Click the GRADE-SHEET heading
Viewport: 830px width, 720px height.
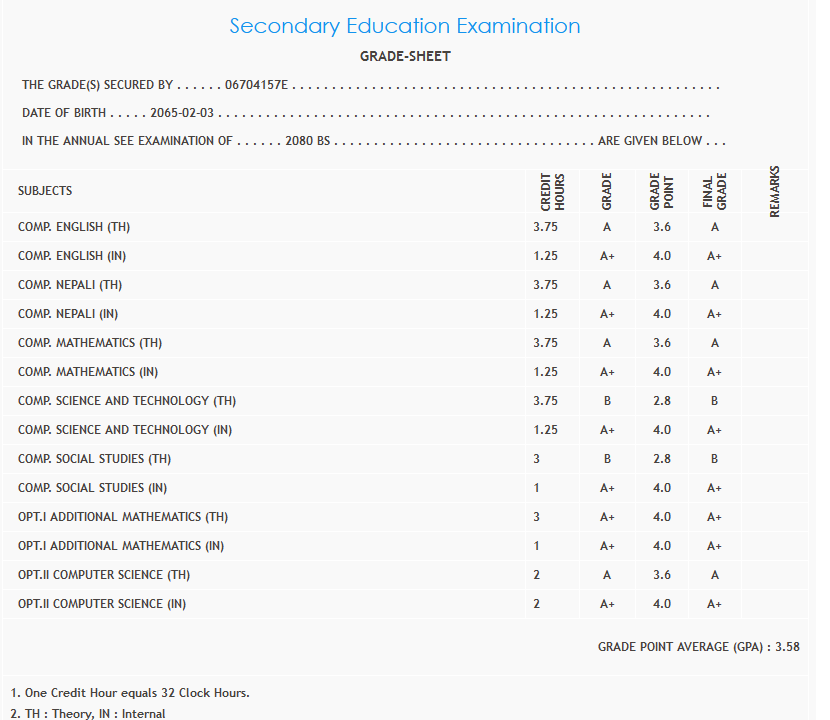pos(405,56)
